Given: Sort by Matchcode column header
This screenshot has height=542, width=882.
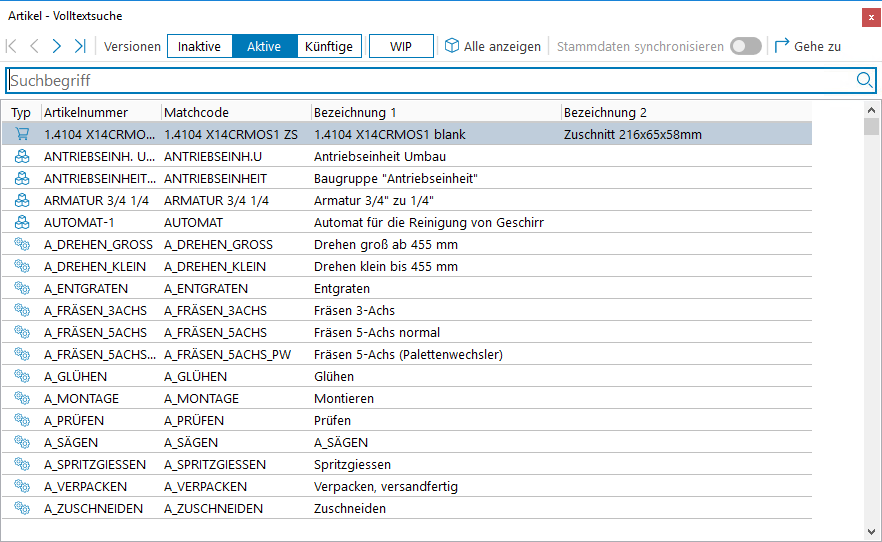Looking at the screenshot, I should [x=234, y=112].
